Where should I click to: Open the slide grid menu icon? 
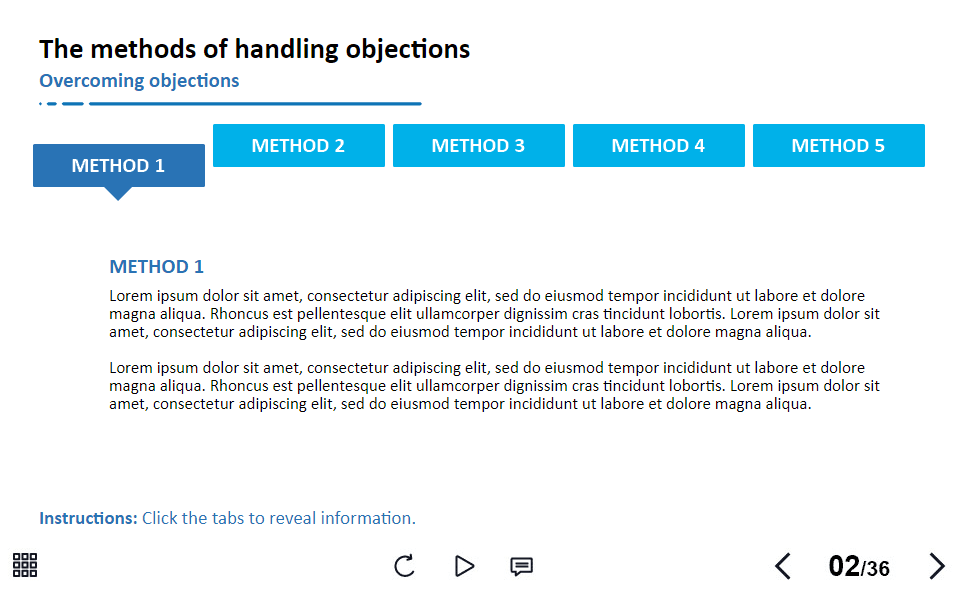(25, 565)
